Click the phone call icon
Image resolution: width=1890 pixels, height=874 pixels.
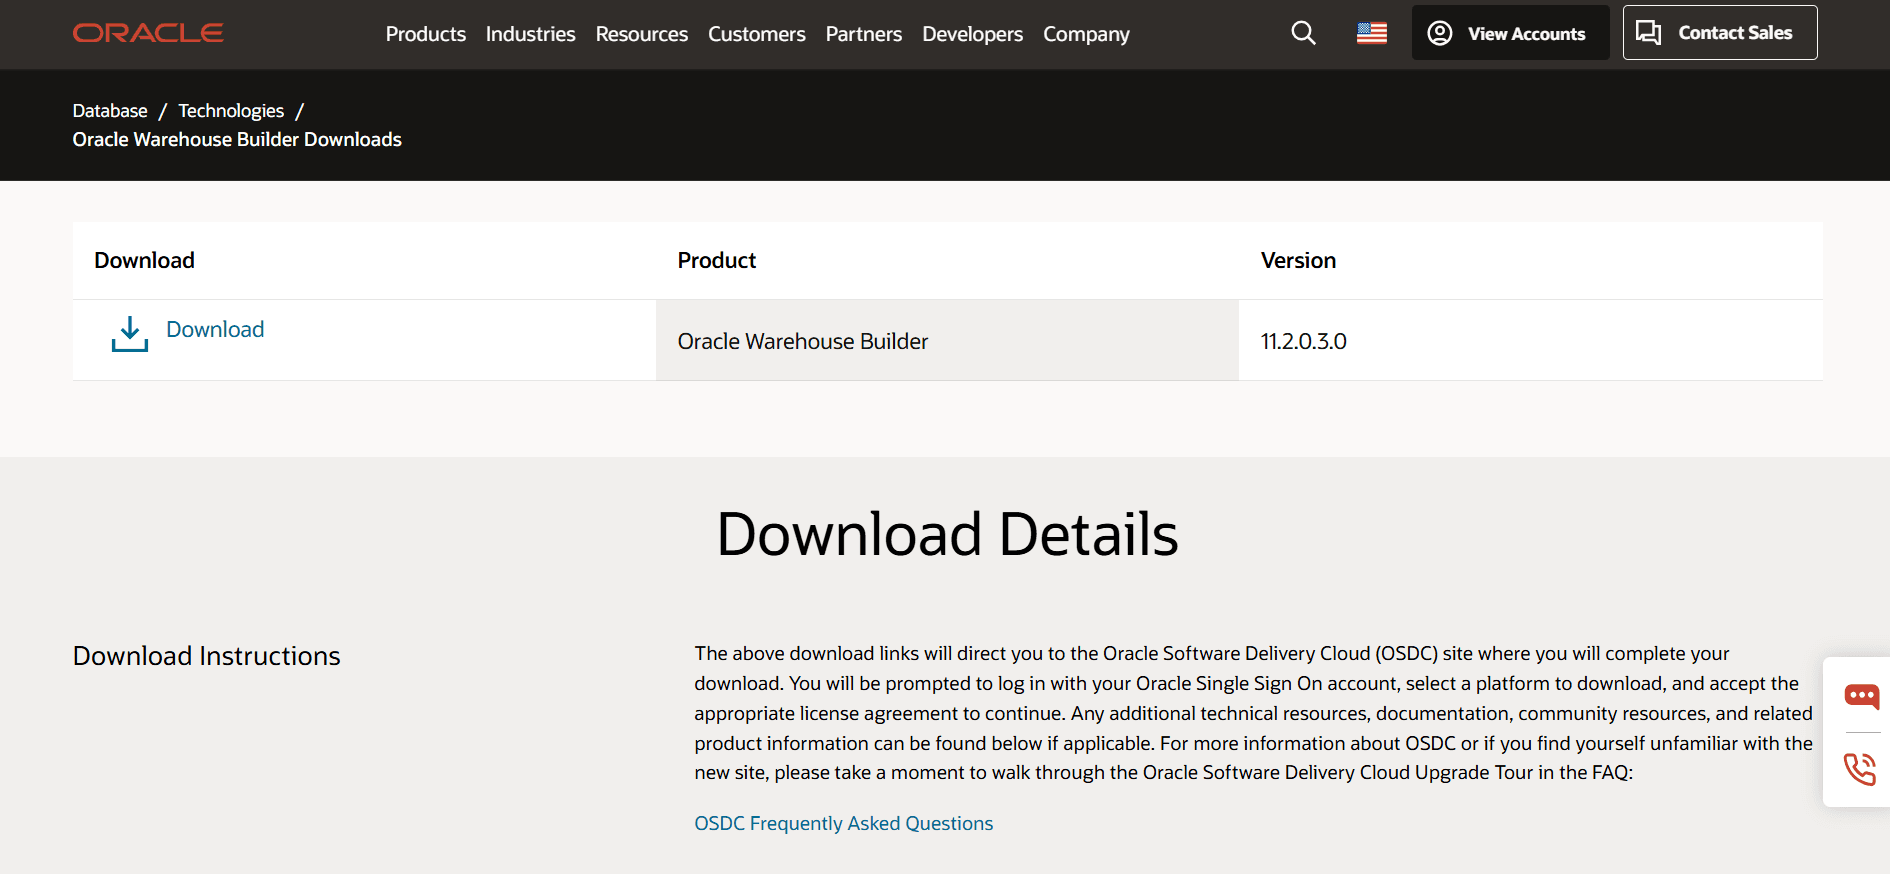click(x=1860, y=769)
